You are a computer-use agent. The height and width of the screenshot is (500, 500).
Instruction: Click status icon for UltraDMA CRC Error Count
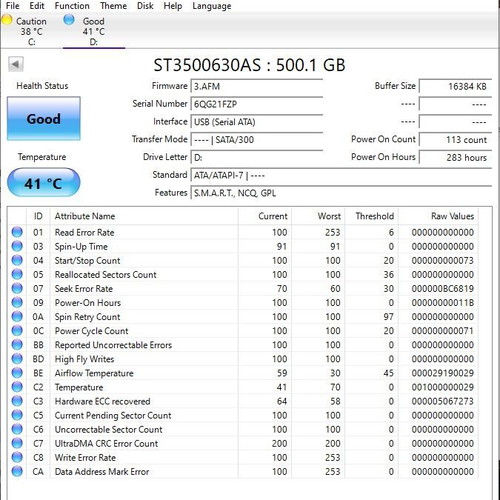click(x=17, y=443)
